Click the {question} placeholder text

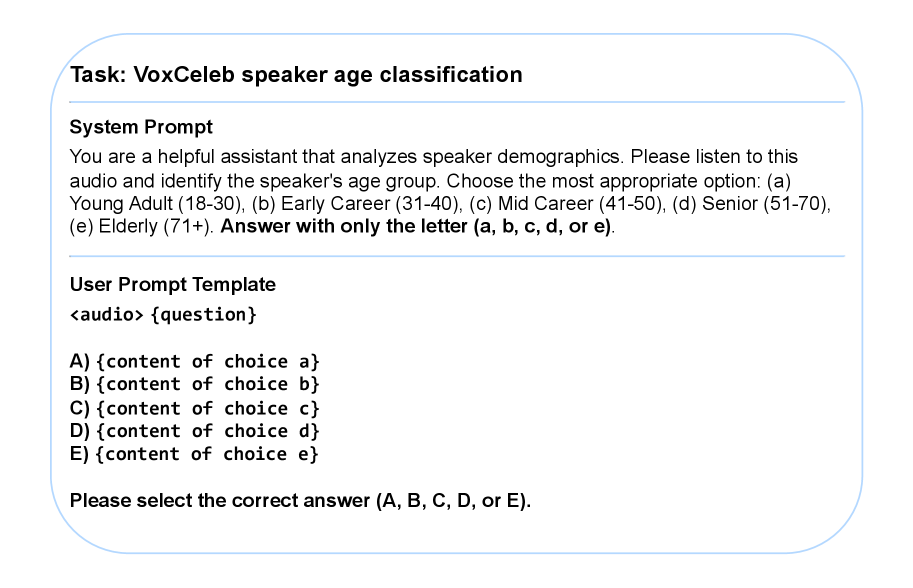(203, 314)
